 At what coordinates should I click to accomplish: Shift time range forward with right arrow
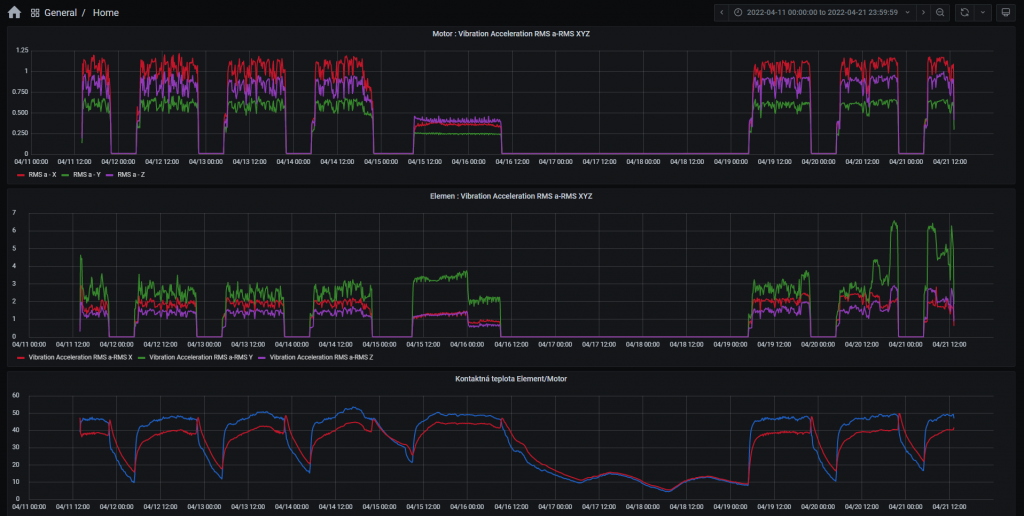pyautogui.click(x=923, y=13)
